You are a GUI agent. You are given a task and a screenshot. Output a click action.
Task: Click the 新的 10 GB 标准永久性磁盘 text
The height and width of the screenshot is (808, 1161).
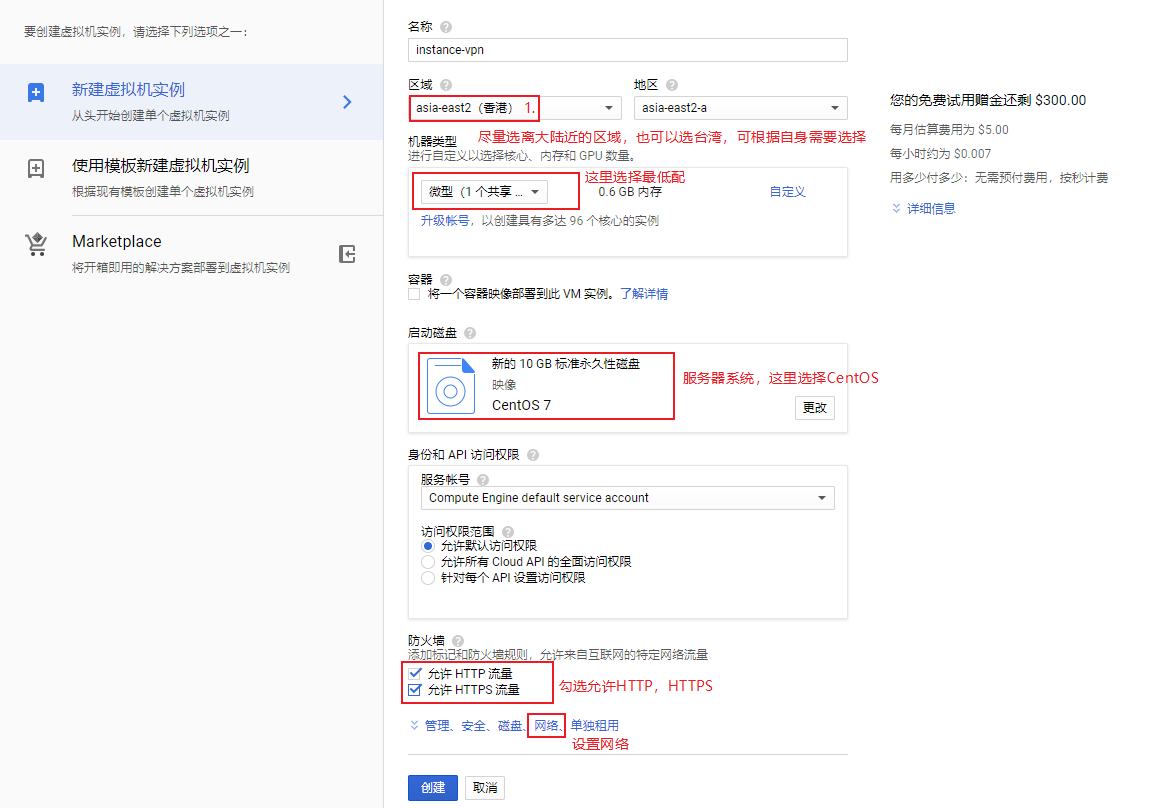pos(566,364)
